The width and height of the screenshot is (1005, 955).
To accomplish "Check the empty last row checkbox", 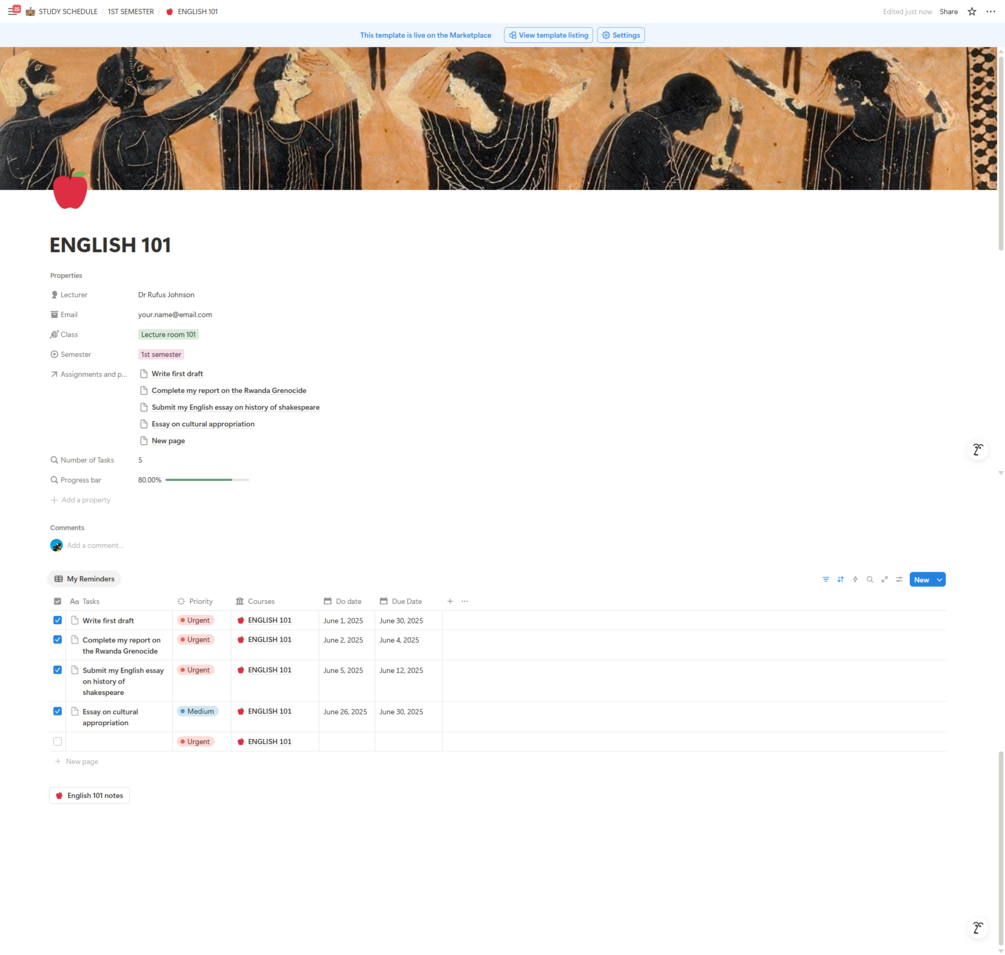I will [58, 742].
